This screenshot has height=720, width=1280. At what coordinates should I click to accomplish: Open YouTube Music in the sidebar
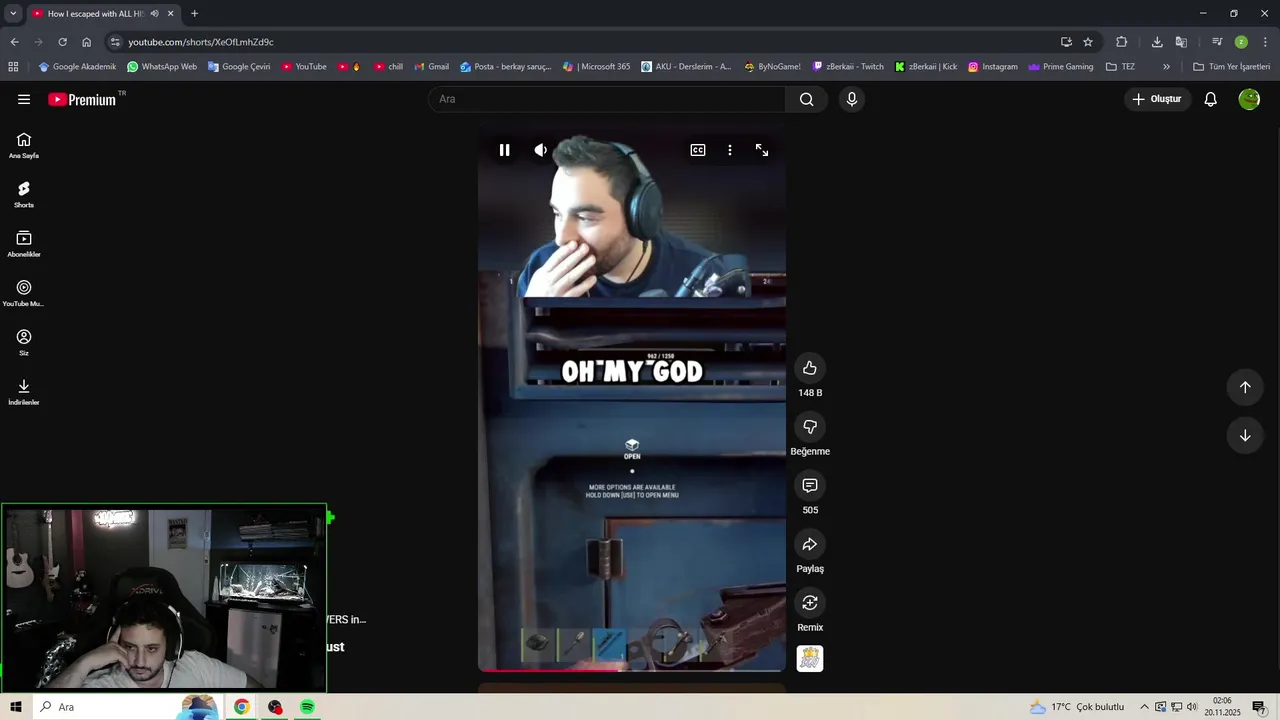pos(24,293)
